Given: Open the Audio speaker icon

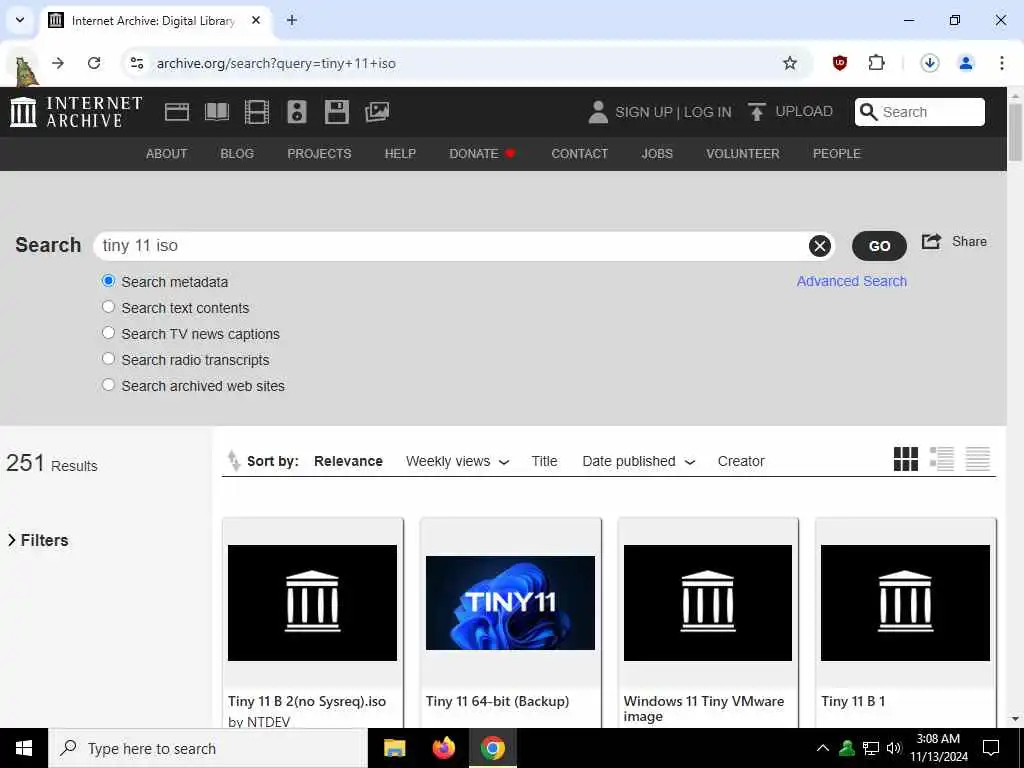Looking at the screenshot, I should tap(296, 112).
